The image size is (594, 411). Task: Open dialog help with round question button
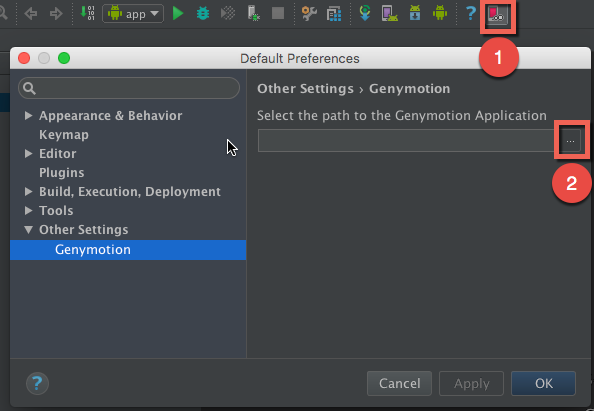[x=37, y=383]
